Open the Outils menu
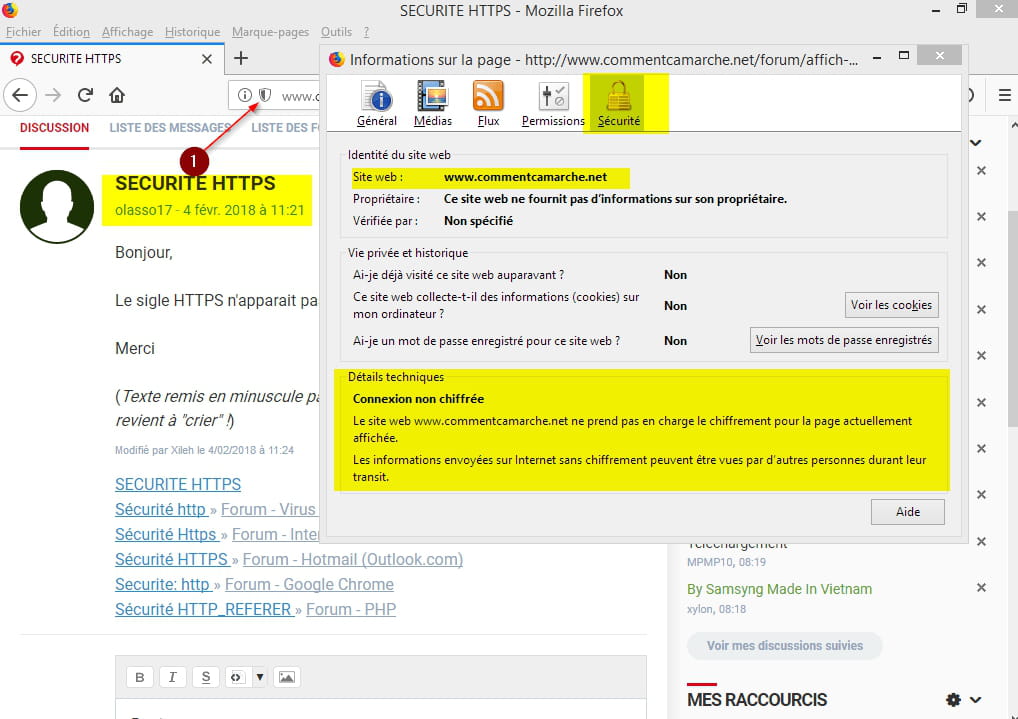This screenshot has height=719, width=1018. 336,32
